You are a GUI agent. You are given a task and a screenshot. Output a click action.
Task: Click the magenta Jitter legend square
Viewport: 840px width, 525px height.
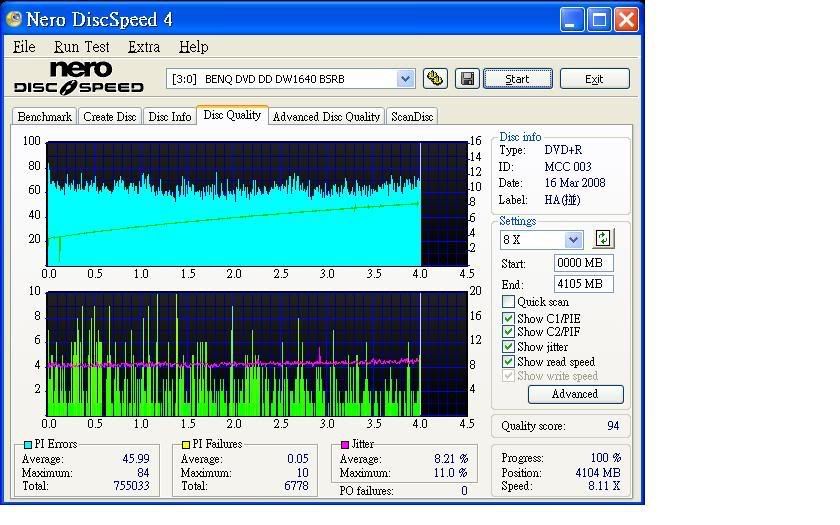pyautogui.click(x=345, y=445)
